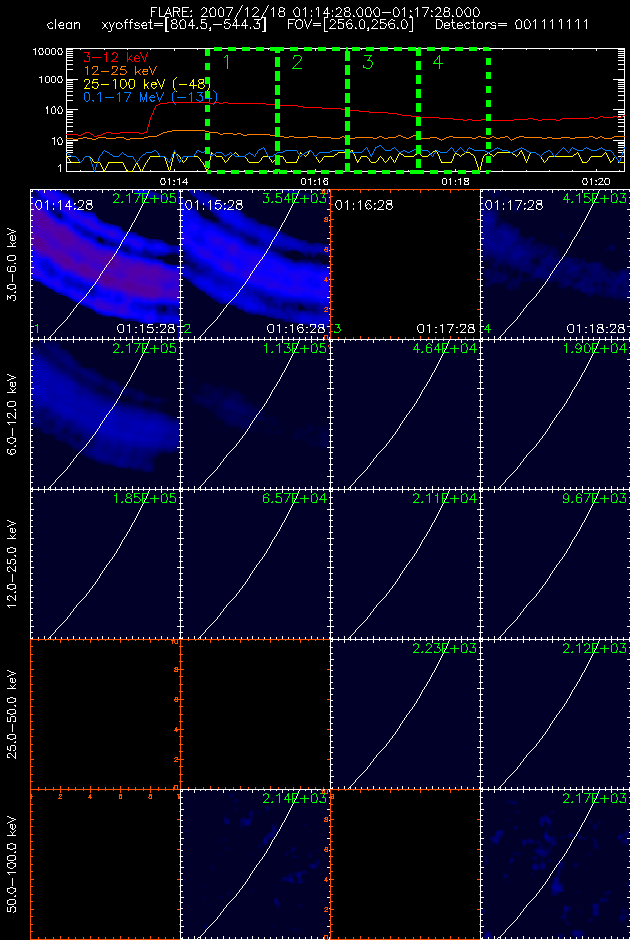Image resolution: width=630 pixels, height=940 pixels.
Task: Click the 1.13E+05 value label
Action: (294, 348)
